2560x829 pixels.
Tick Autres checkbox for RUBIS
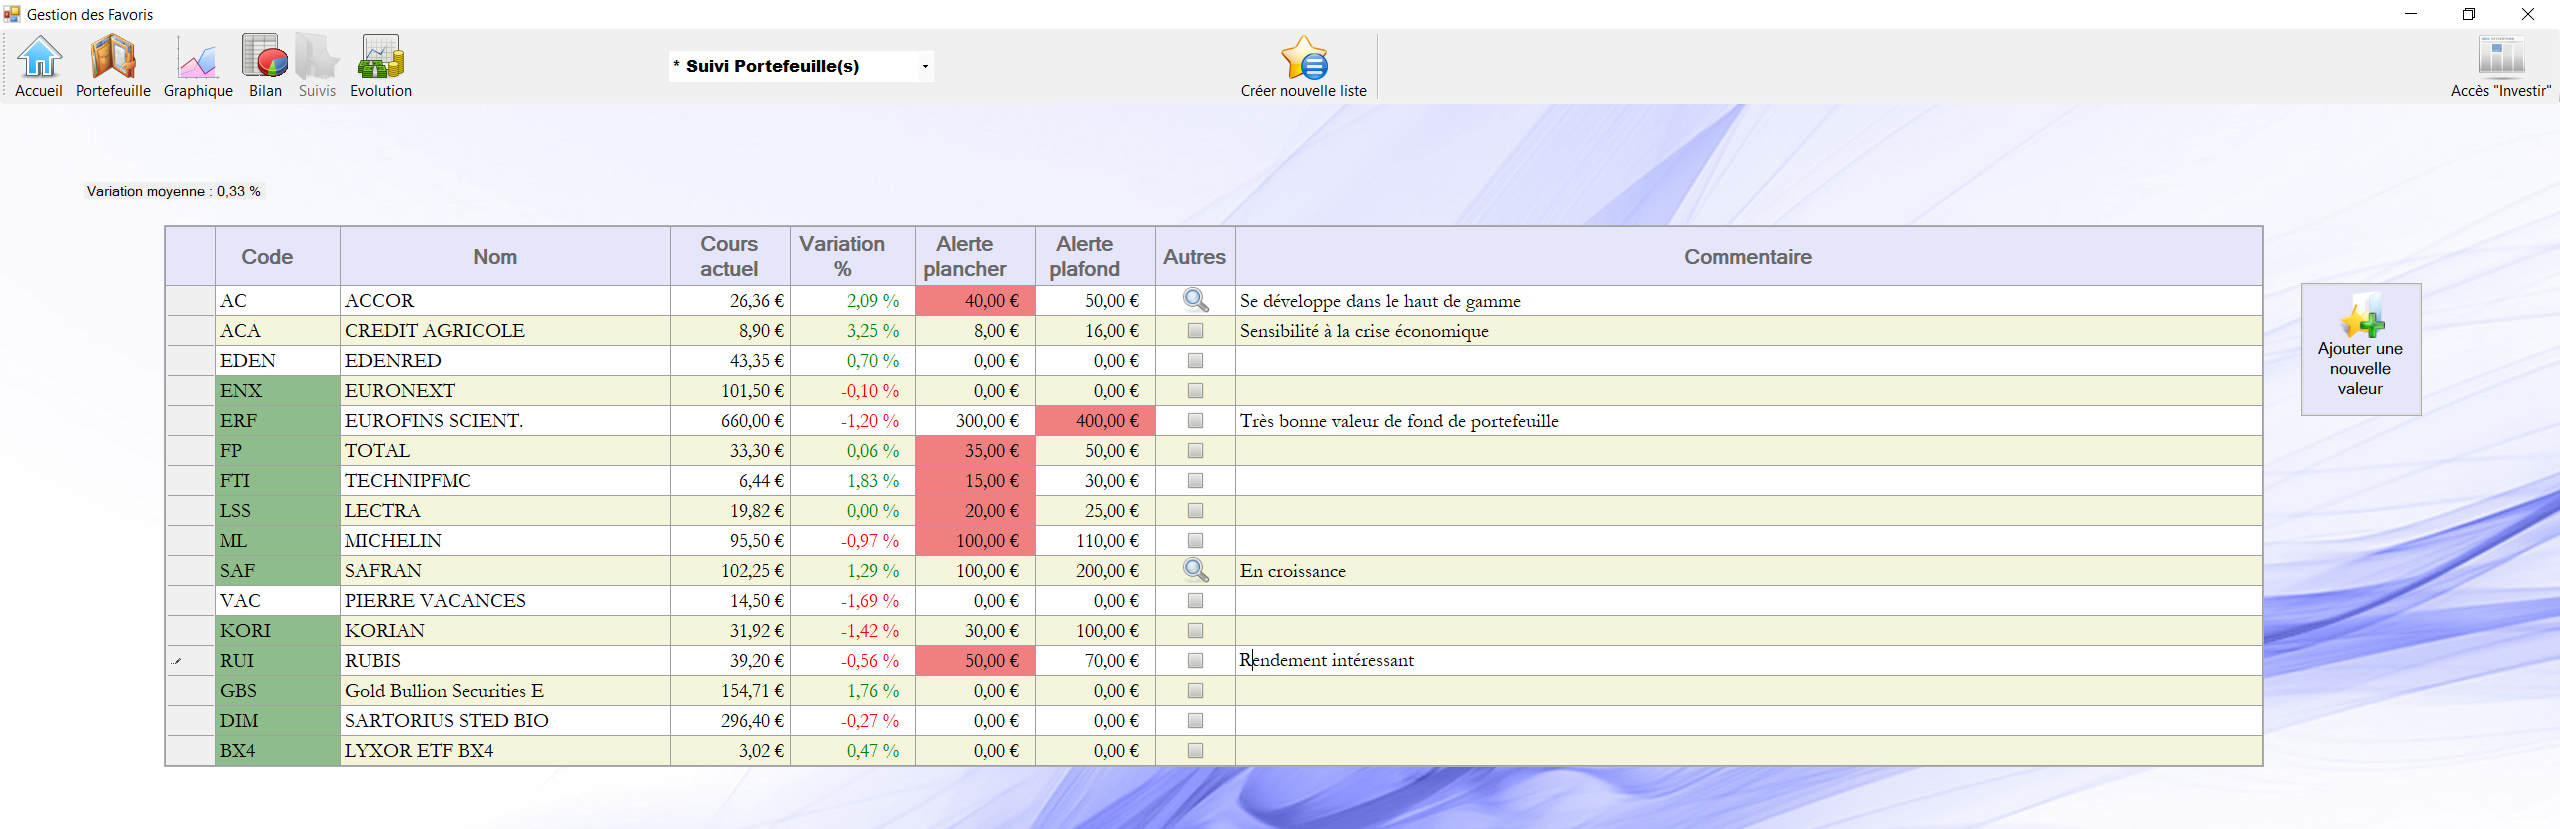pyautogui.click(x=1195, y=661)
